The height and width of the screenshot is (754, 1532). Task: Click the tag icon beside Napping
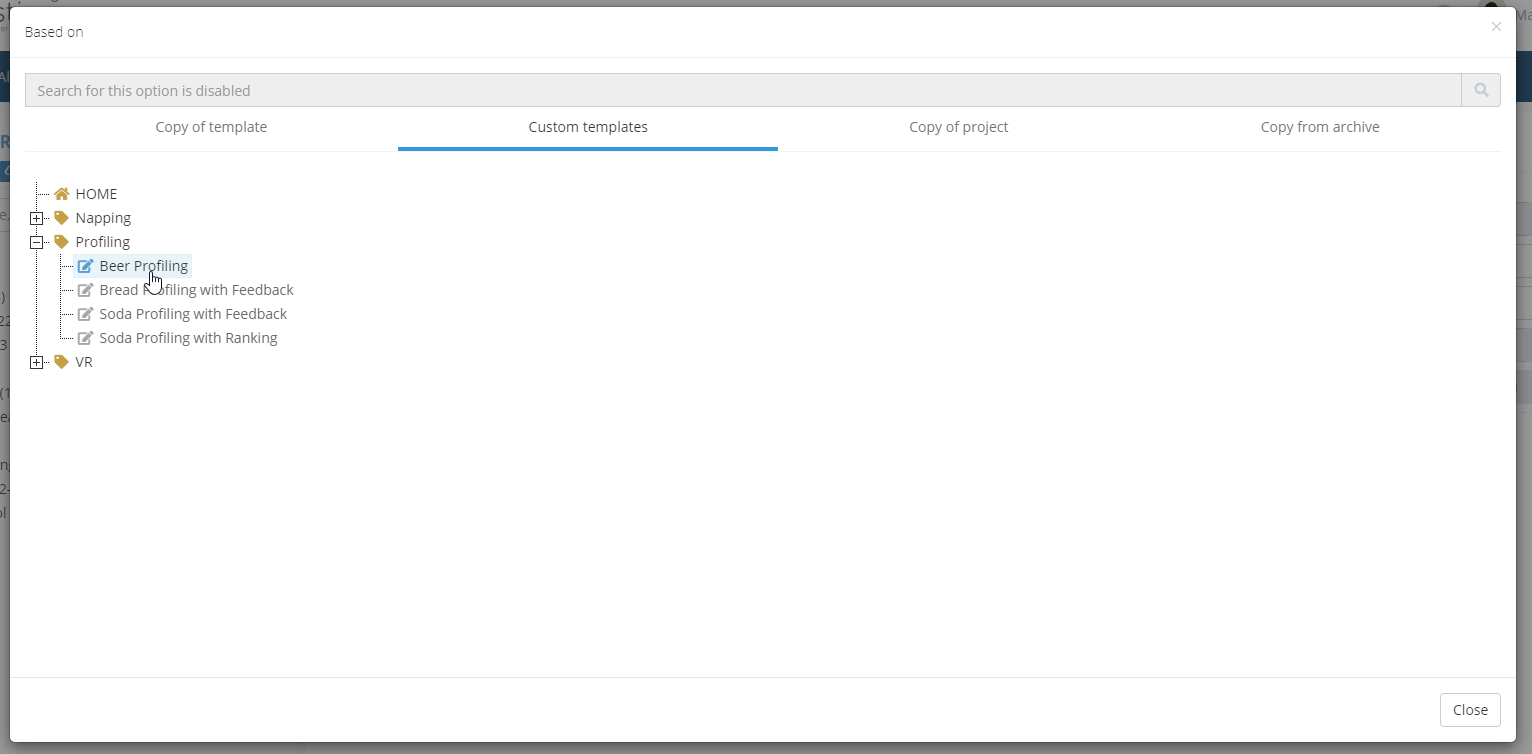click(61, 217)
